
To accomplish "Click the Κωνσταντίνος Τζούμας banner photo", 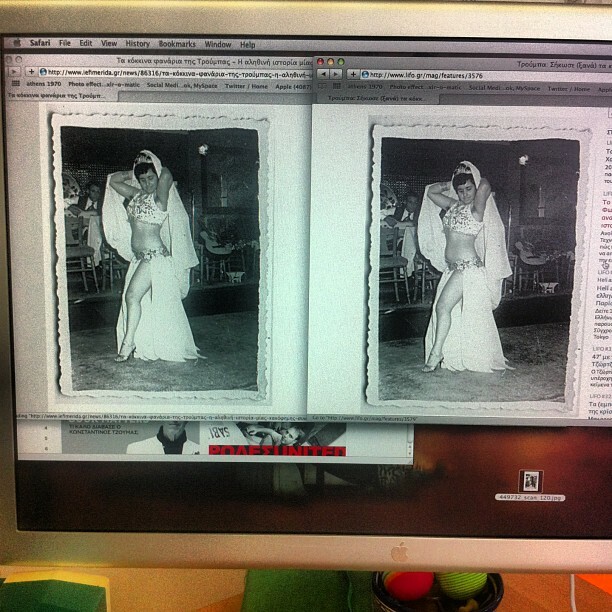I will [130, 437].
